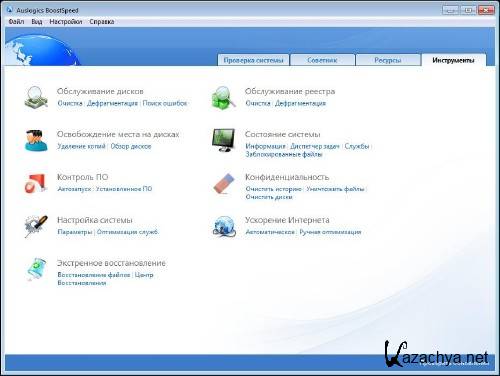The height and width of the screenshot is (376, 500).
Task: Open the Оптимизация служб link
Action: pos(128,232)
